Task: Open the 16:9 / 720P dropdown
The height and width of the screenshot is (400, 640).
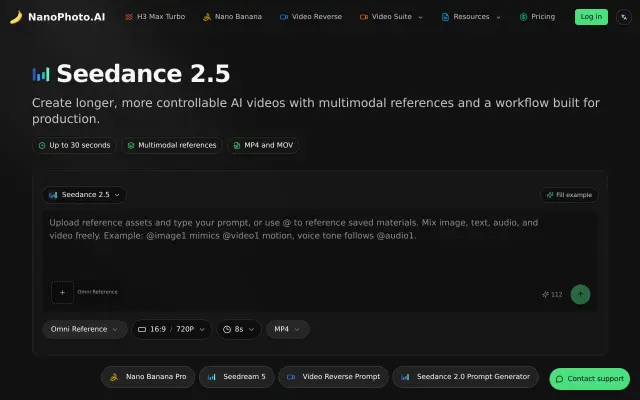Action: click(x=171, y=329)
